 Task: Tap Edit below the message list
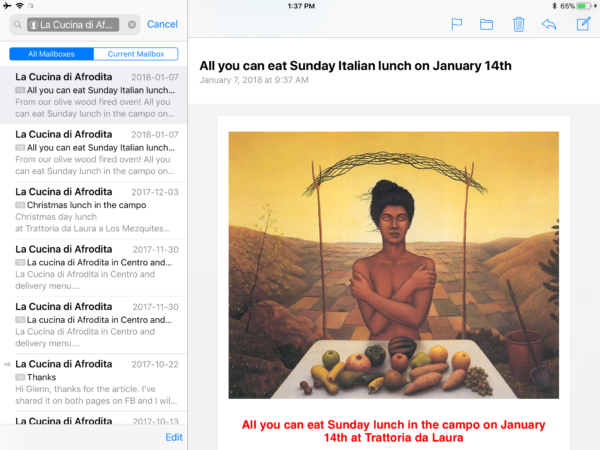pyautogui.click(x=174, y=437)
